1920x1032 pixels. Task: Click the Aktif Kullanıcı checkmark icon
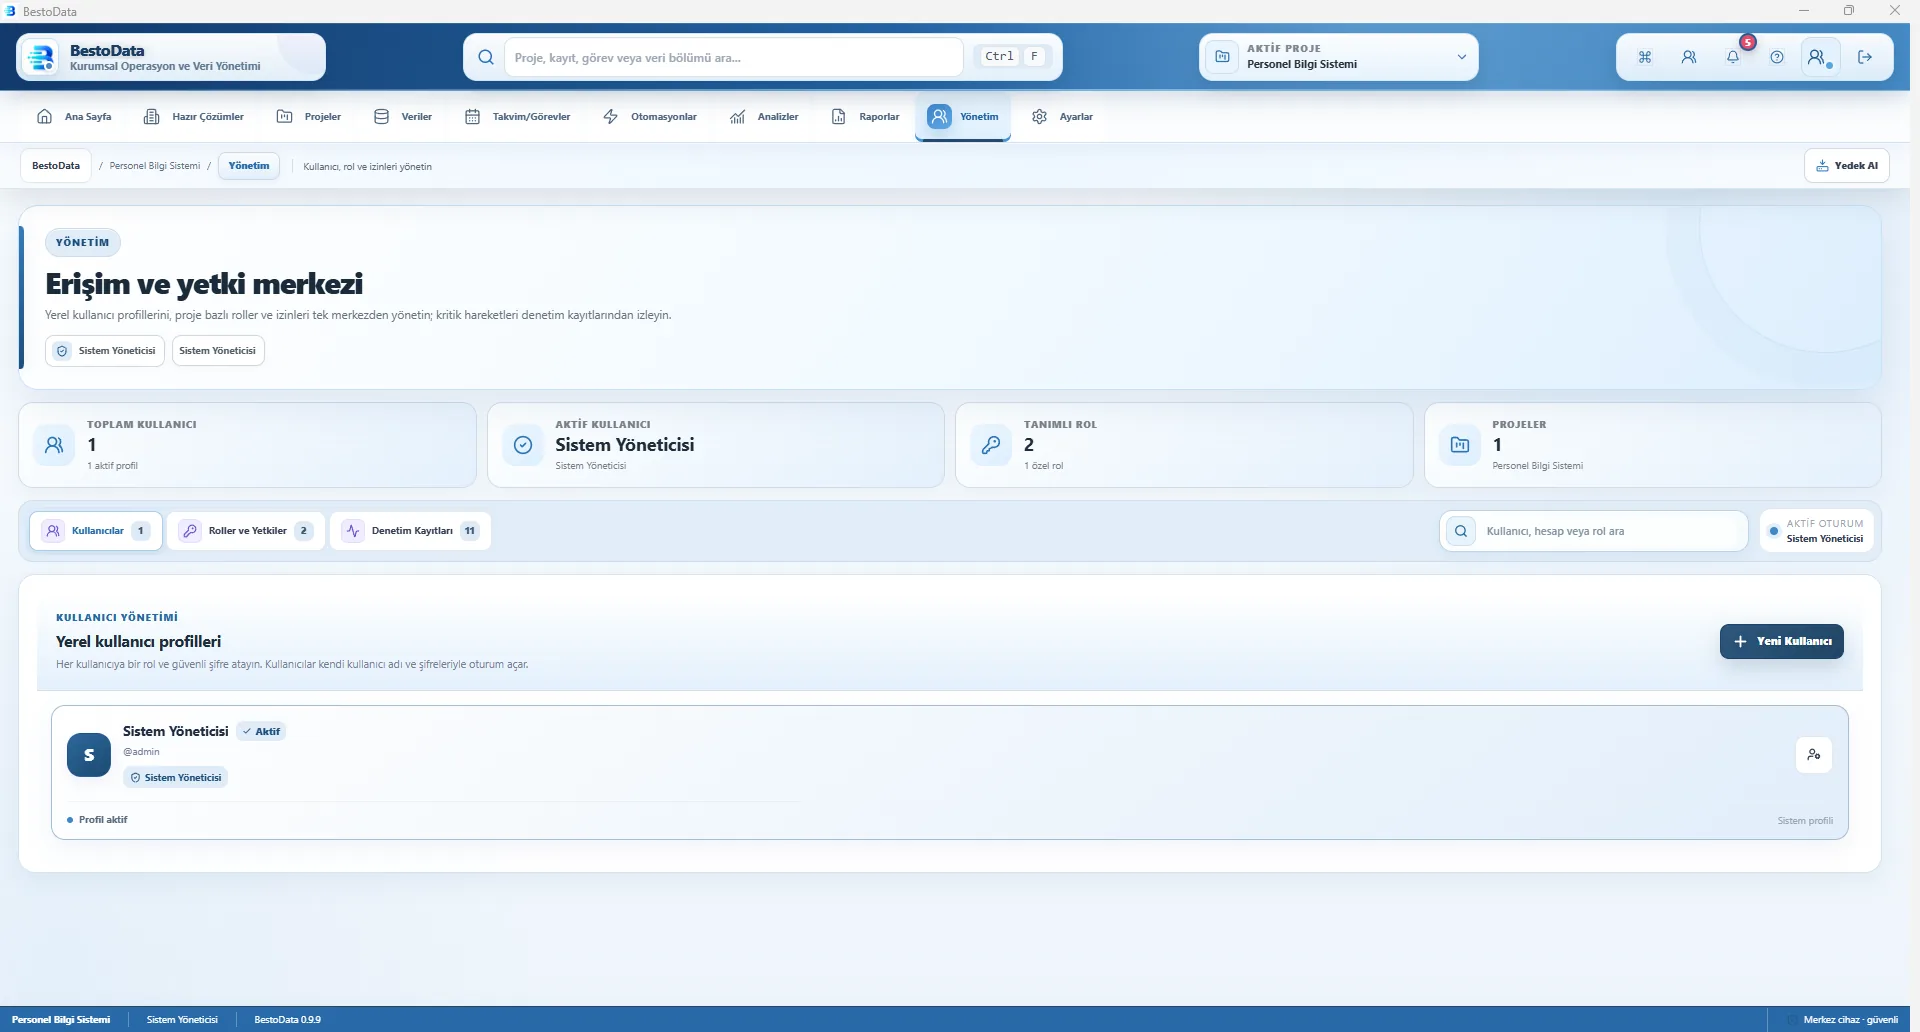(x=523, y=445)
